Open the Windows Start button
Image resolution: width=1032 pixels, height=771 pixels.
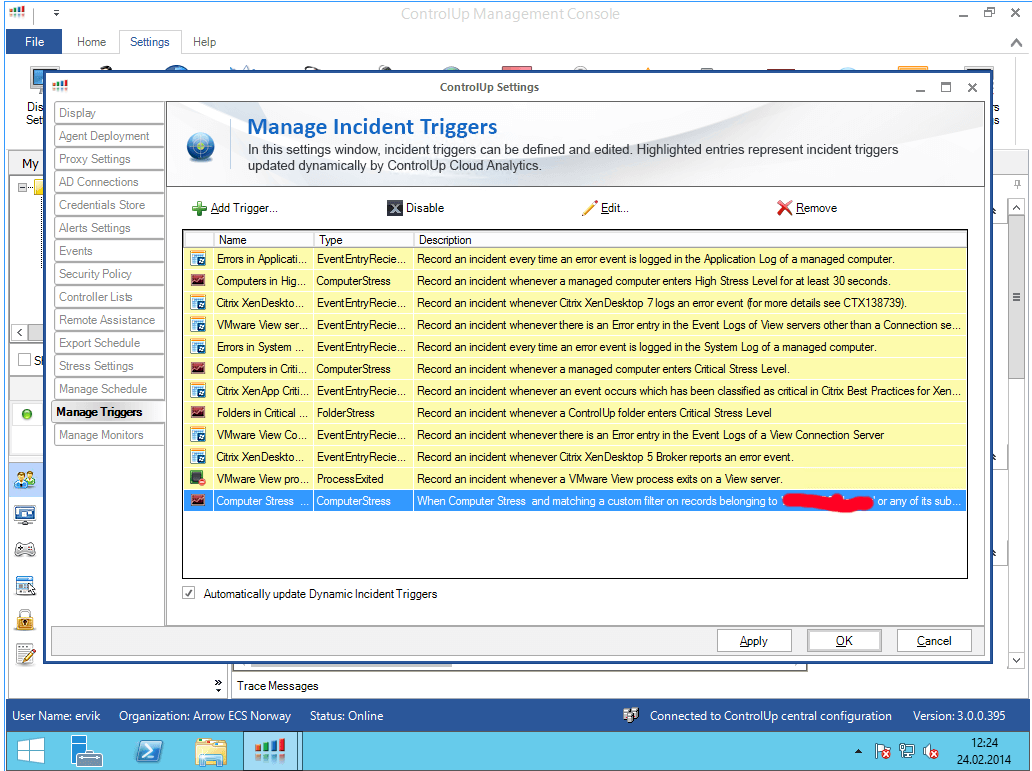click(x=31, y=751)
